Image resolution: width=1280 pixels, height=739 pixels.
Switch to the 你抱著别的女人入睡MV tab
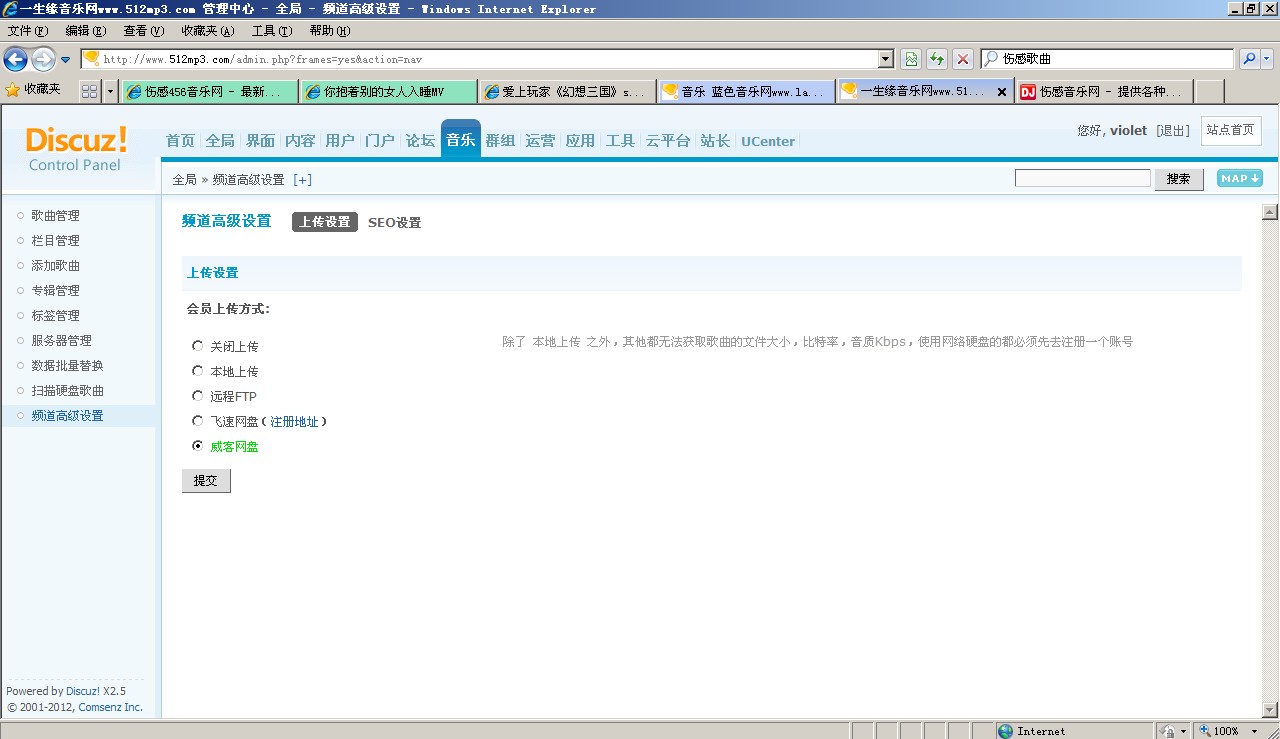[x=388, y=91]
